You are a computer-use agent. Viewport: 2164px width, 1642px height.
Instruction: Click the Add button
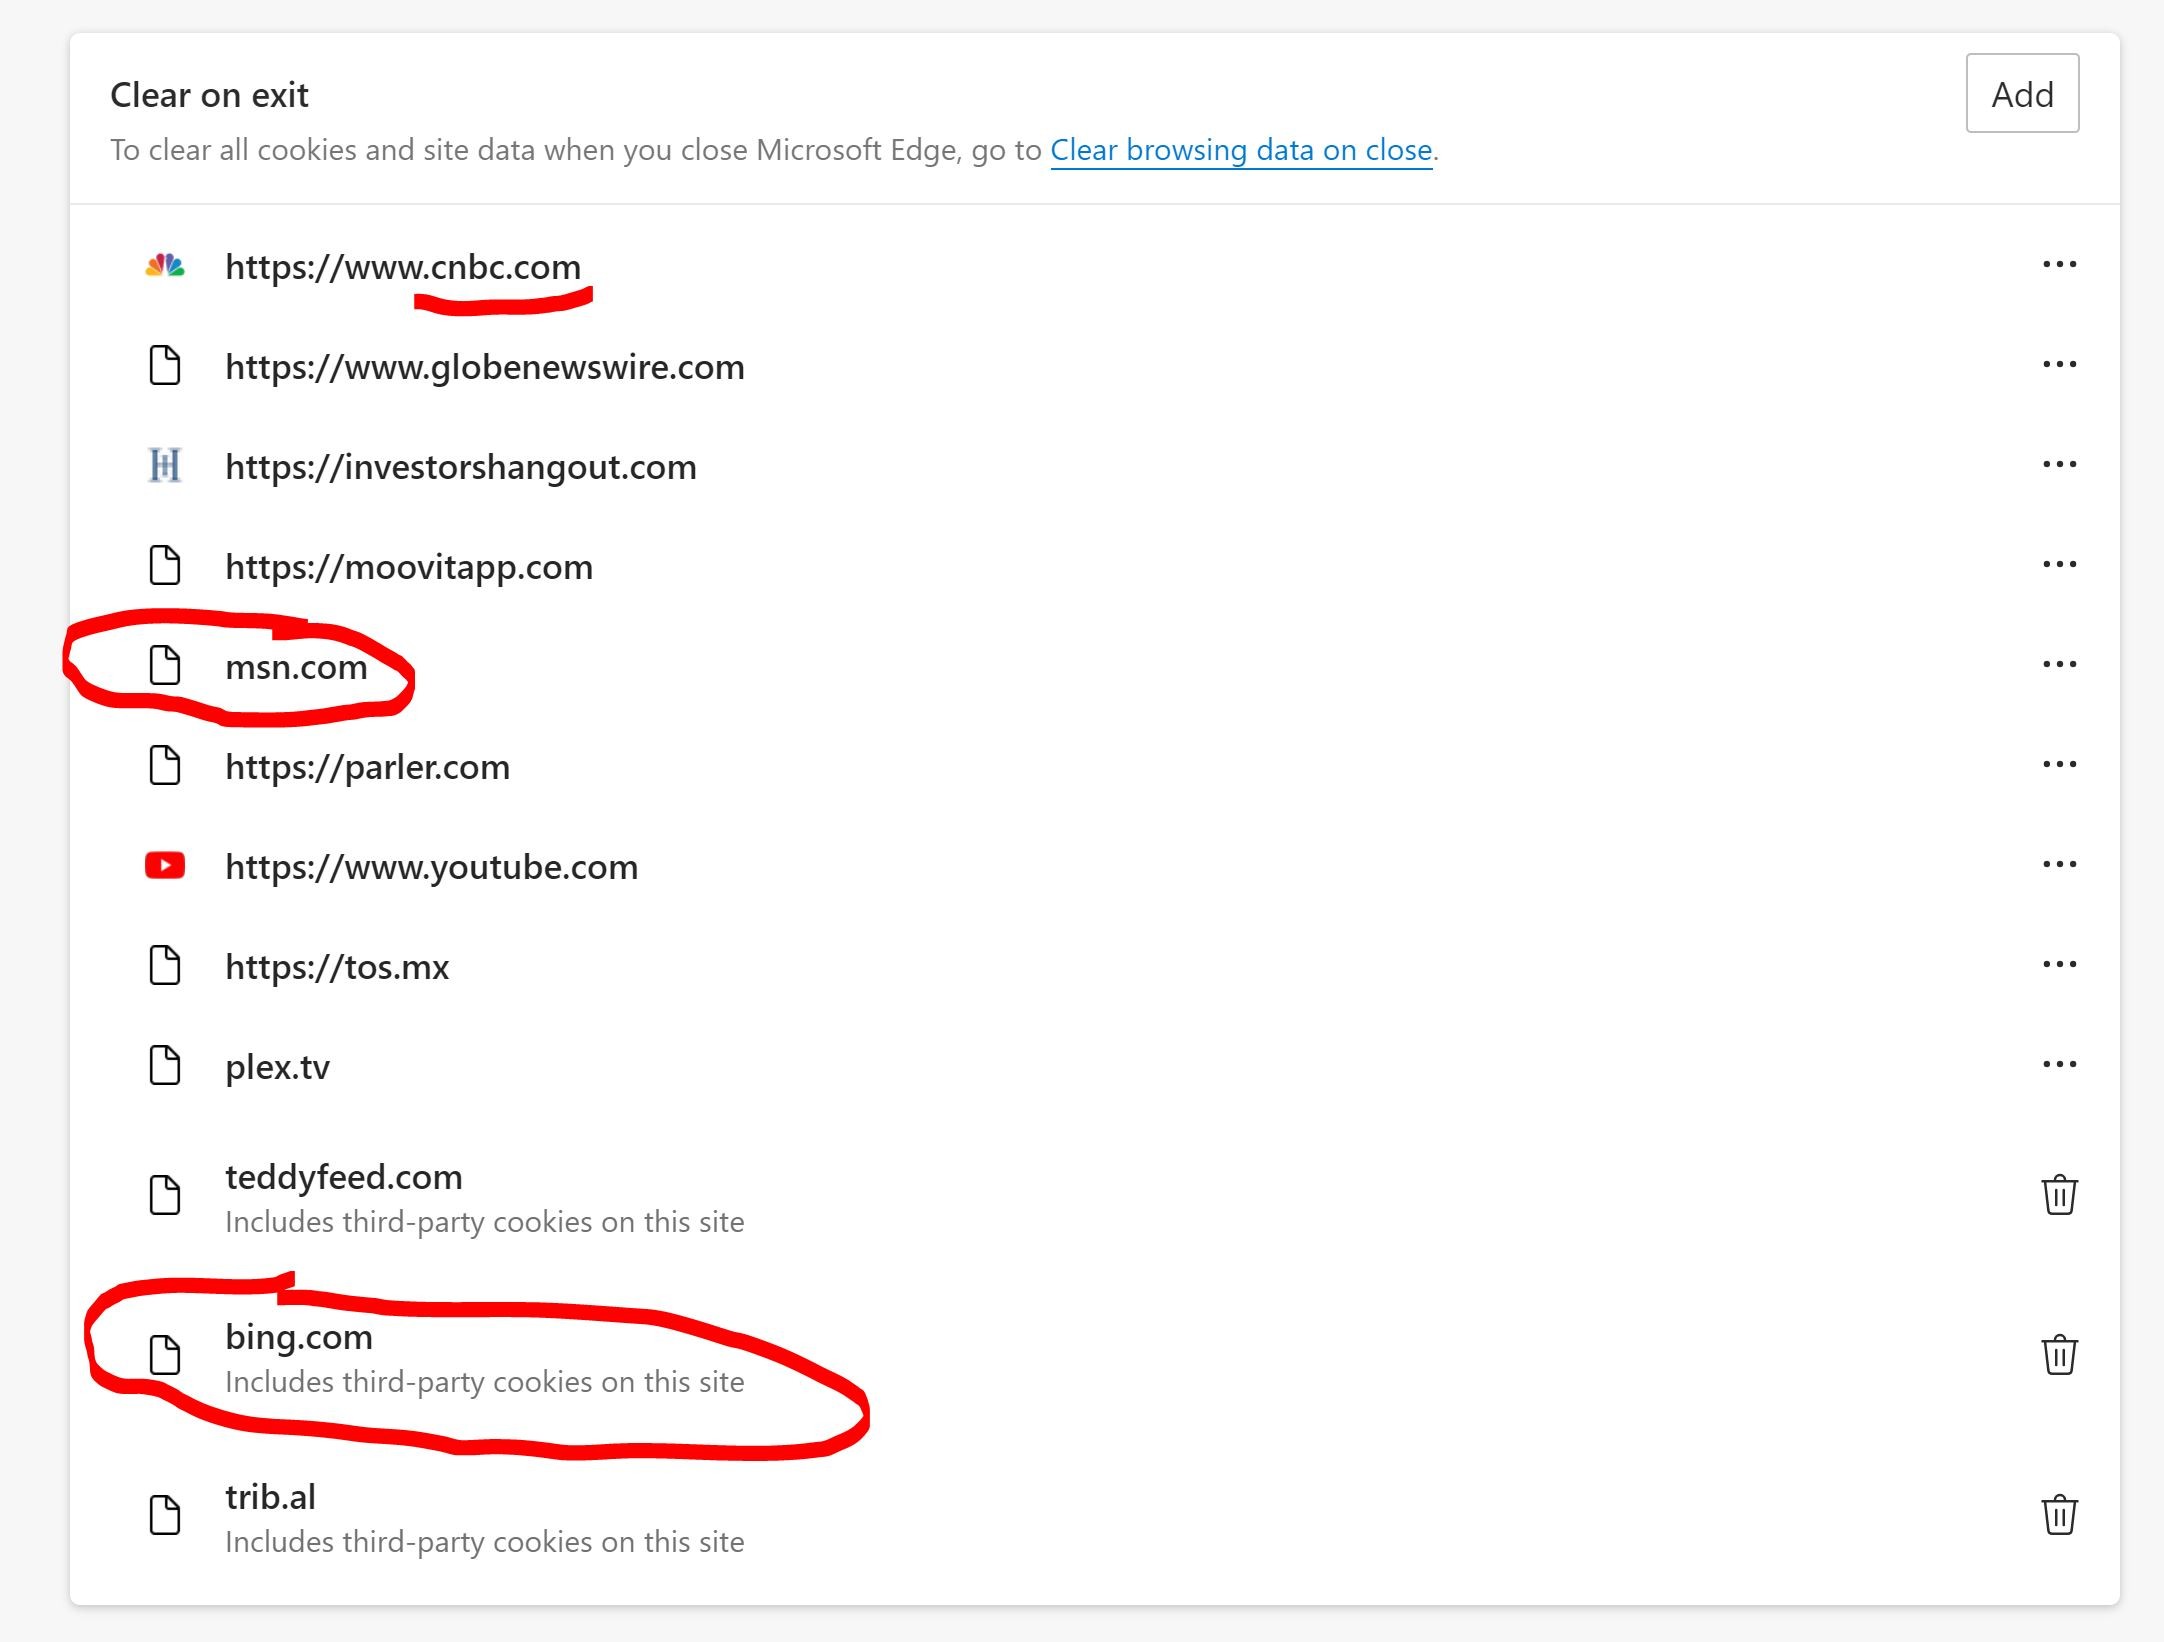point(2021,94)
